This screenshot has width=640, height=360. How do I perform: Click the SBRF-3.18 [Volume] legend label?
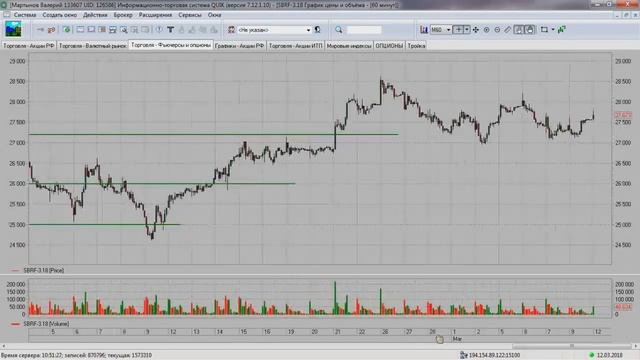click(x=46, y=324)
